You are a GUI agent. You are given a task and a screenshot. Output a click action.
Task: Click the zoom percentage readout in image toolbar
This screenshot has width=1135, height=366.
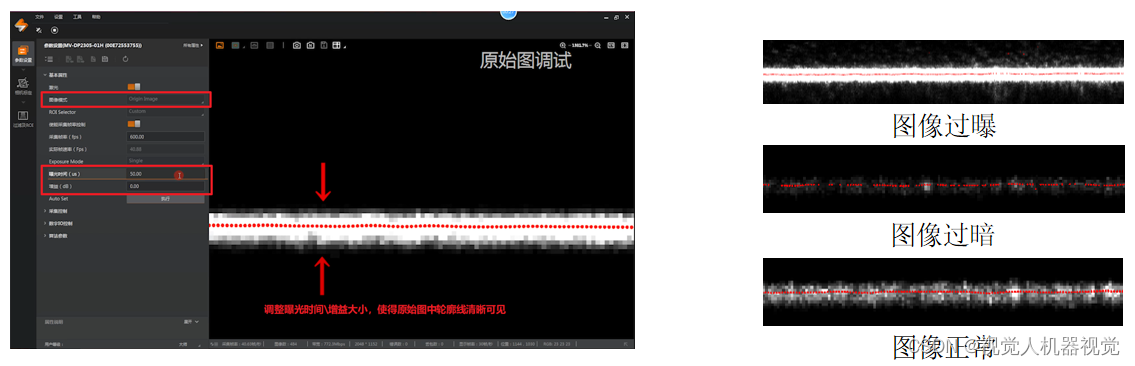[x=580, y=45]
